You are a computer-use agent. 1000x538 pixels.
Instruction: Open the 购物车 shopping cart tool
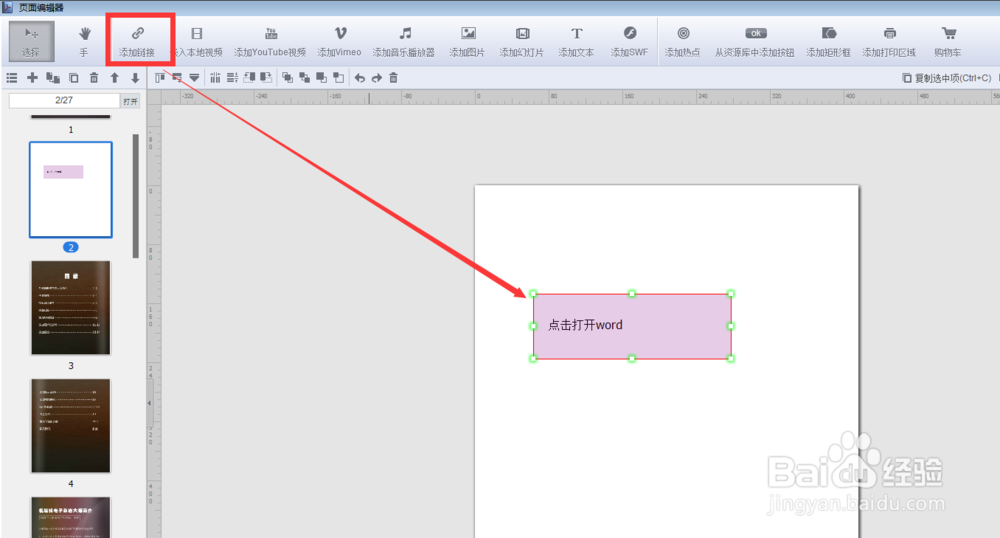coord(948,41)
